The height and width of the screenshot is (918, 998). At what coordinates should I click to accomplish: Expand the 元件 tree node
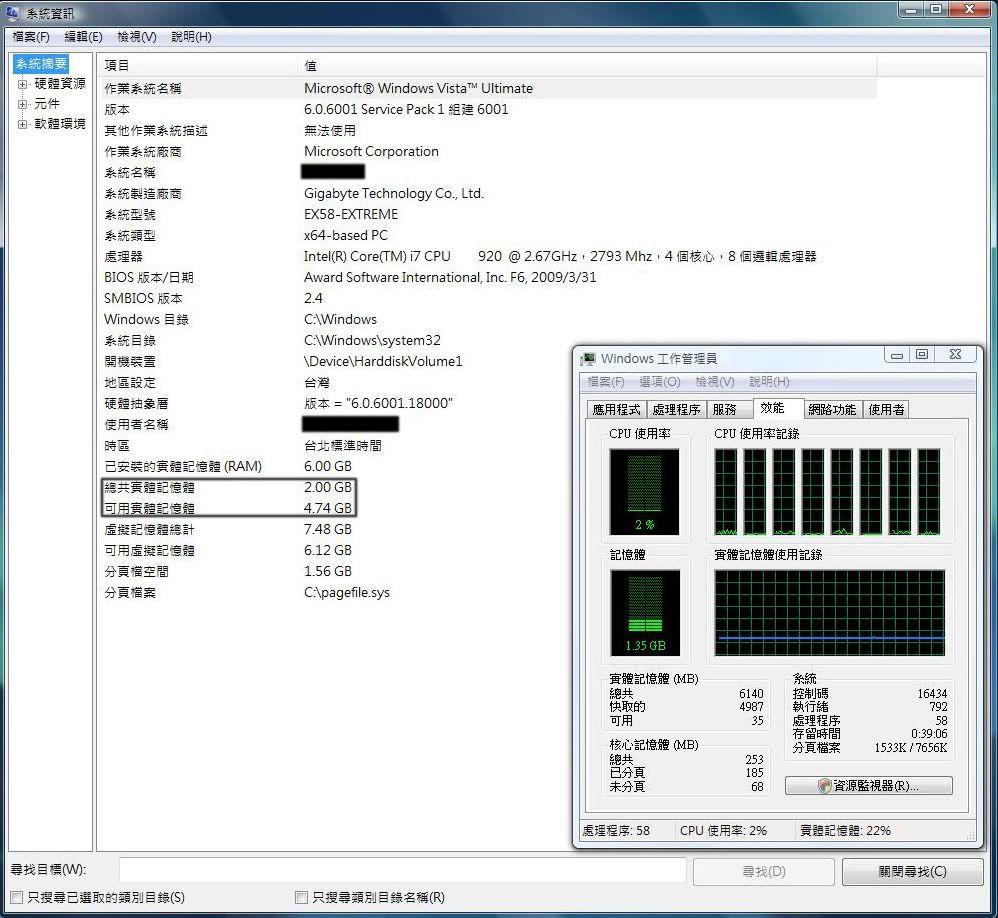(x=22, y=104)
